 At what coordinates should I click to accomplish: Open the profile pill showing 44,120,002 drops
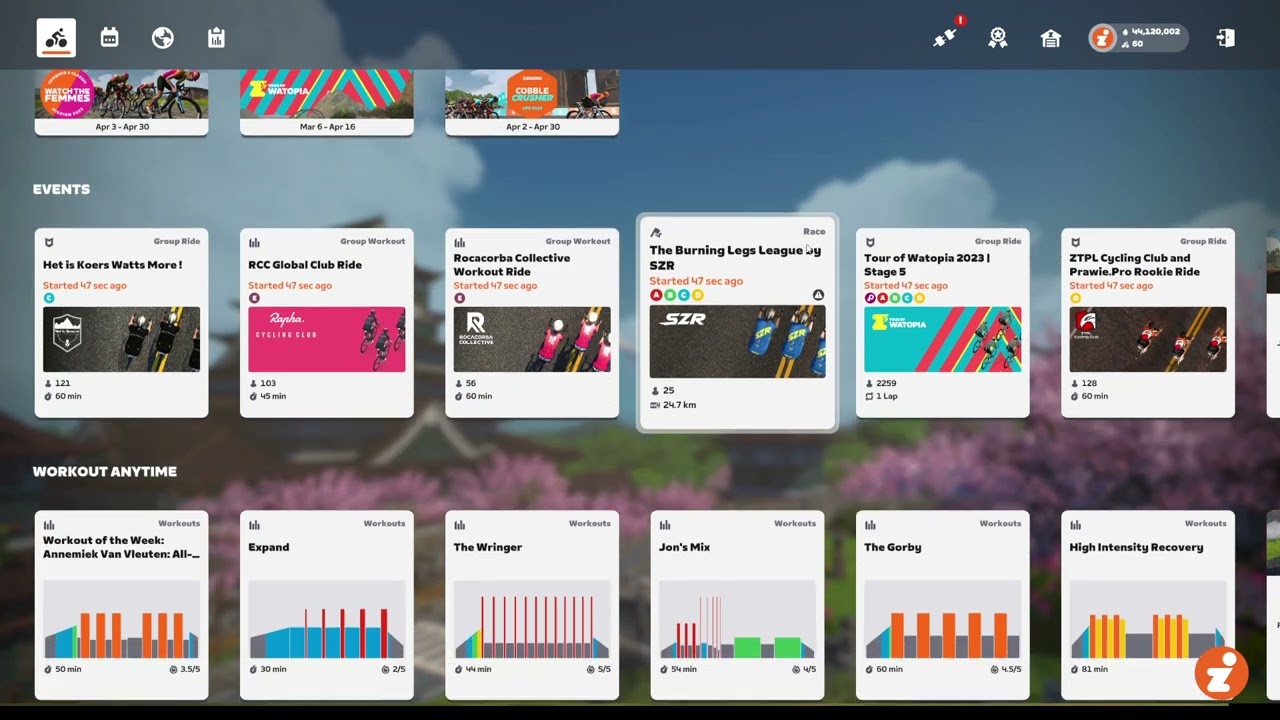[1139, 38]
